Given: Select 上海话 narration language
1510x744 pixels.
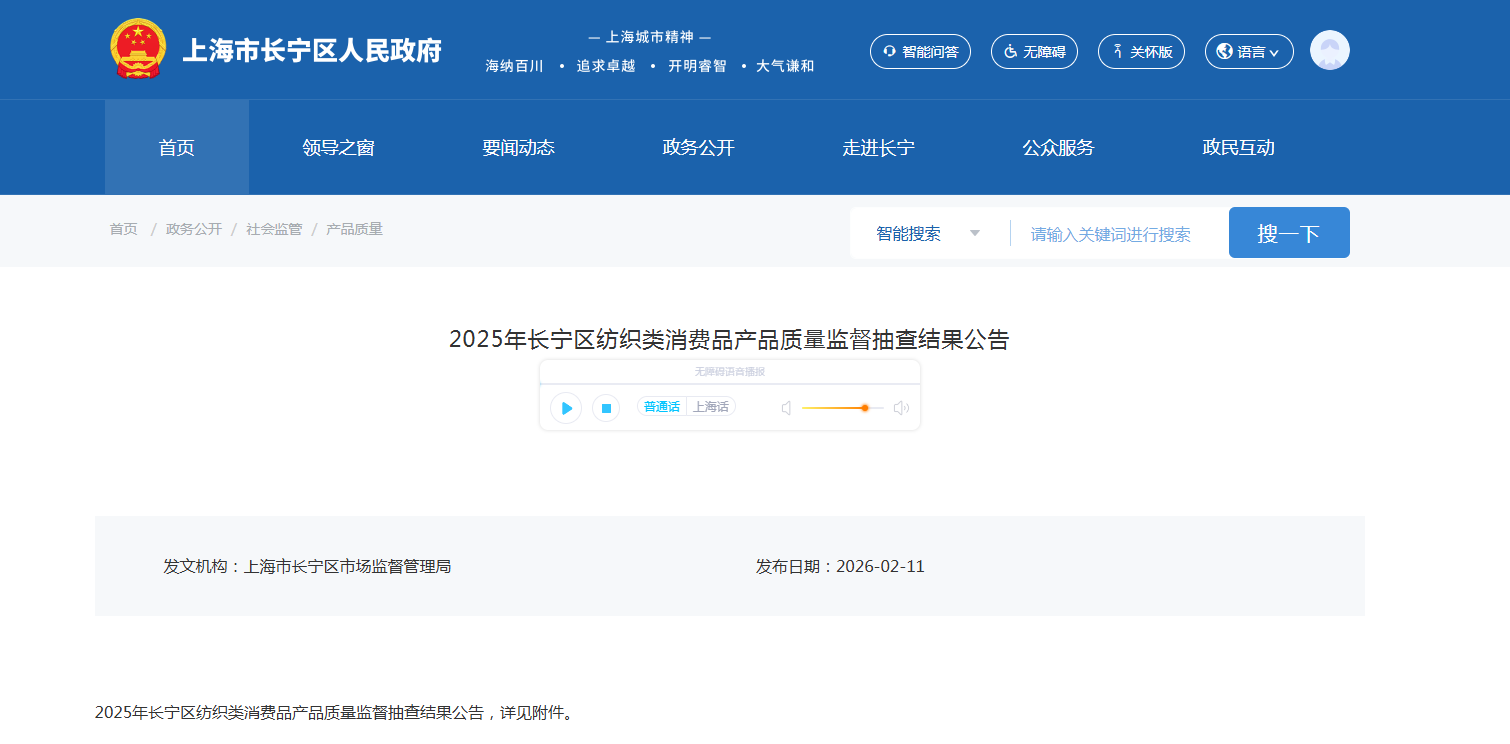Looking at the screenshot, I should (711, 407).
